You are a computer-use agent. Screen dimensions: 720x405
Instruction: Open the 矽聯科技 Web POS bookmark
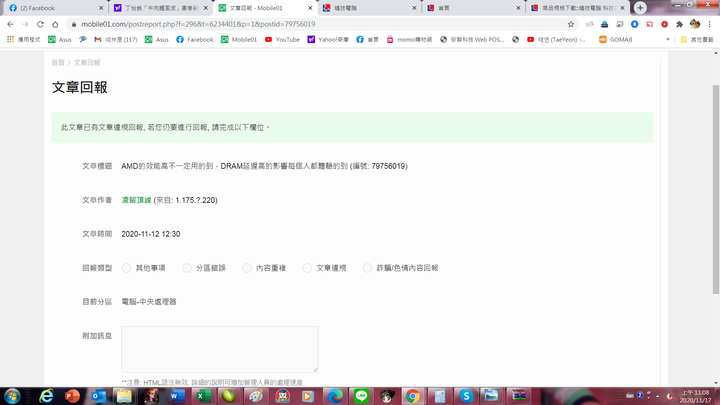(x=472, y=39)
